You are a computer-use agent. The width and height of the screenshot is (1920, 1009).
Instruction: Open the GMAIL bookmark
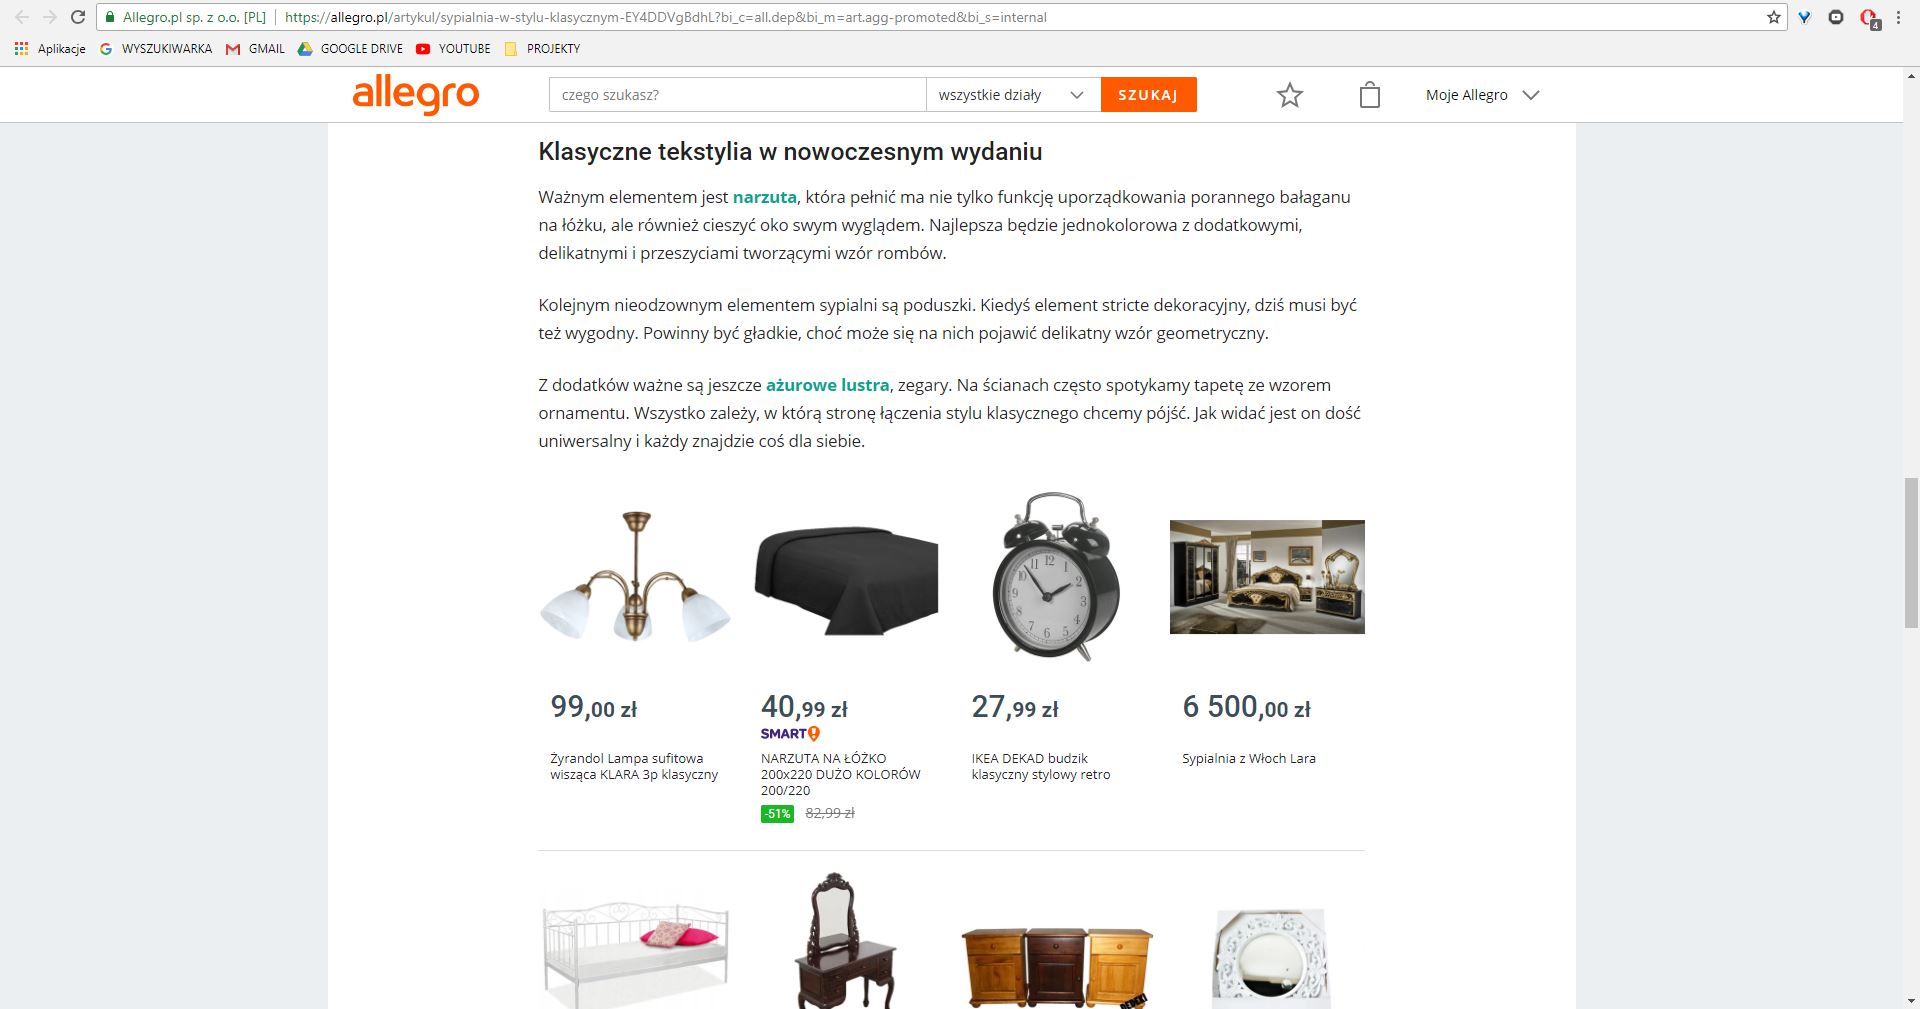(x=255, y=48)
